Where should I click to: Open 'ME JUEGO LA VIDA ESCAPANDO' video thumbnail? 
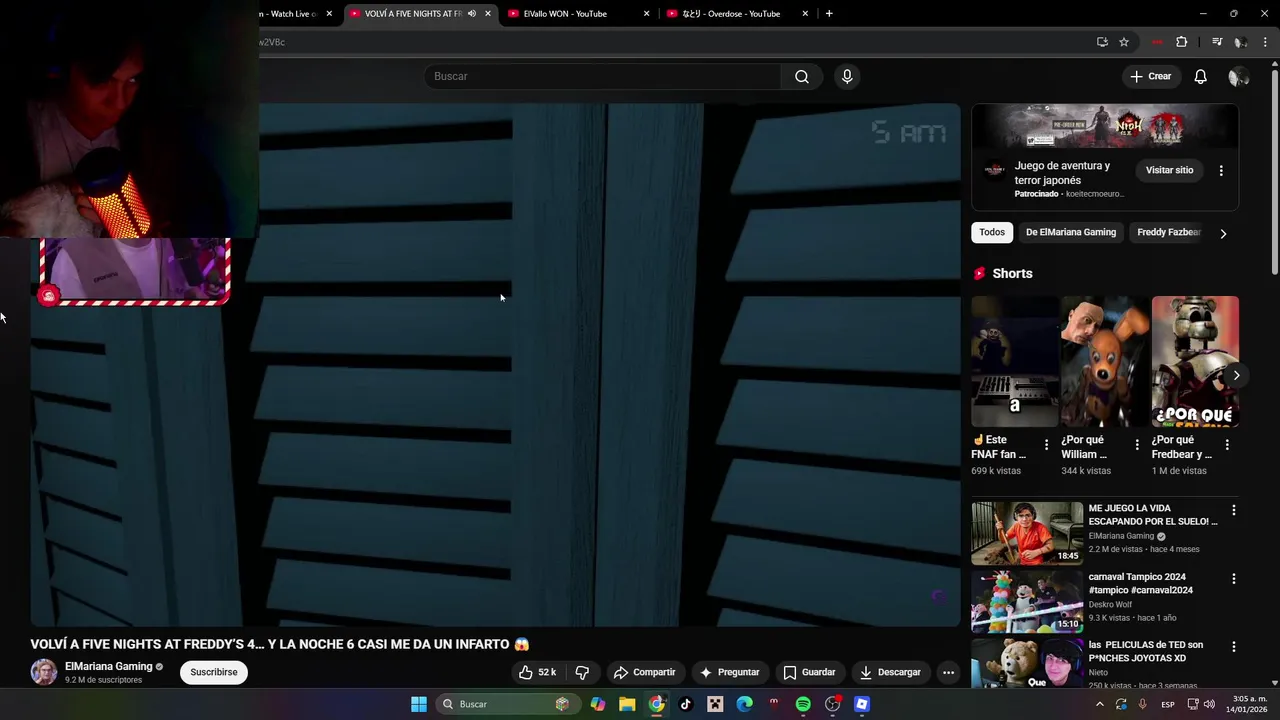click(1027, 533)
